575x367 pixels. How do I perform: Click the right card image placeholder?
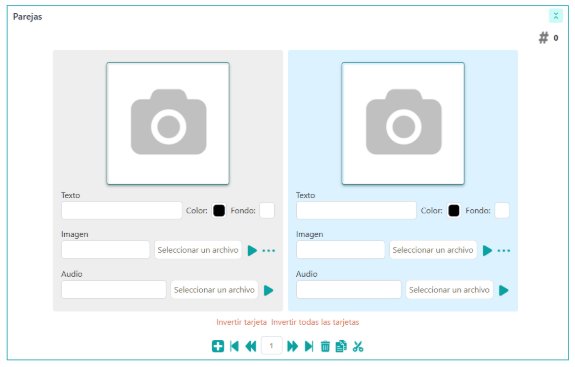[x=403, y=124]
